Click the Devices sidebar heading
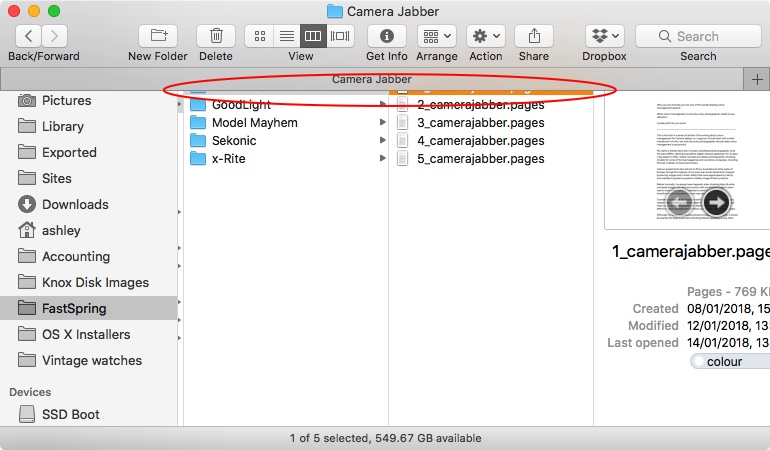The height and width of the screenshot is (450, 770). click(30, 392)
